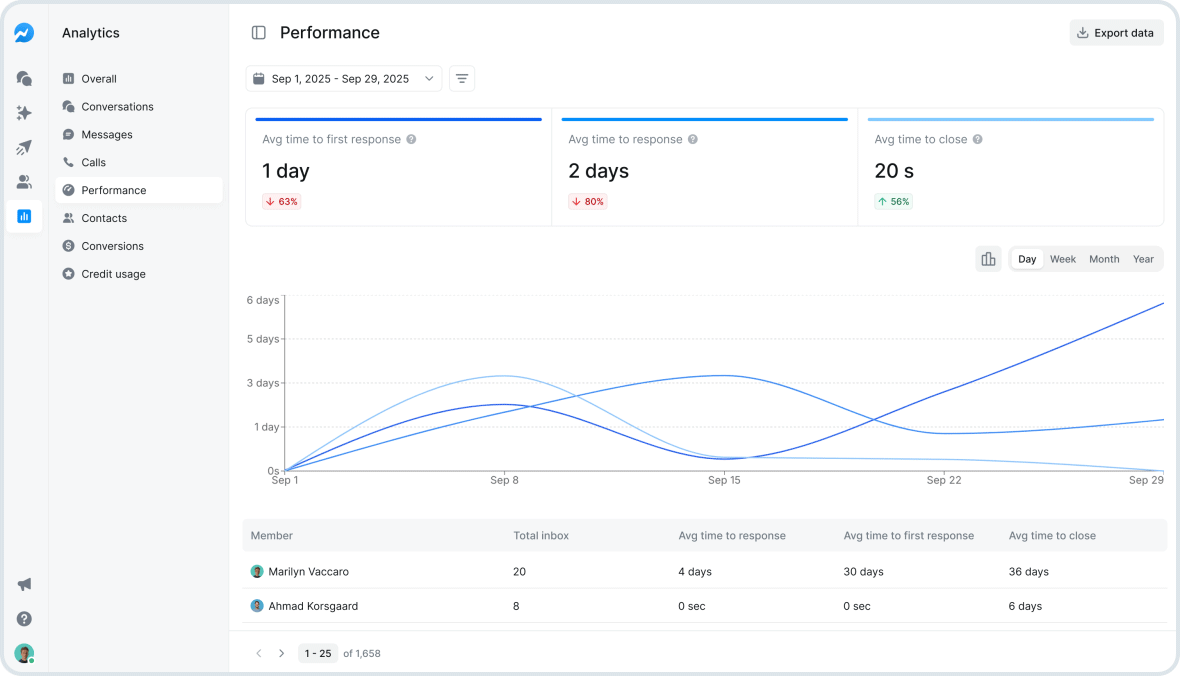Open the Messenger logo icon
Screen dimensions: 1180x676
[x=23, y=32]
